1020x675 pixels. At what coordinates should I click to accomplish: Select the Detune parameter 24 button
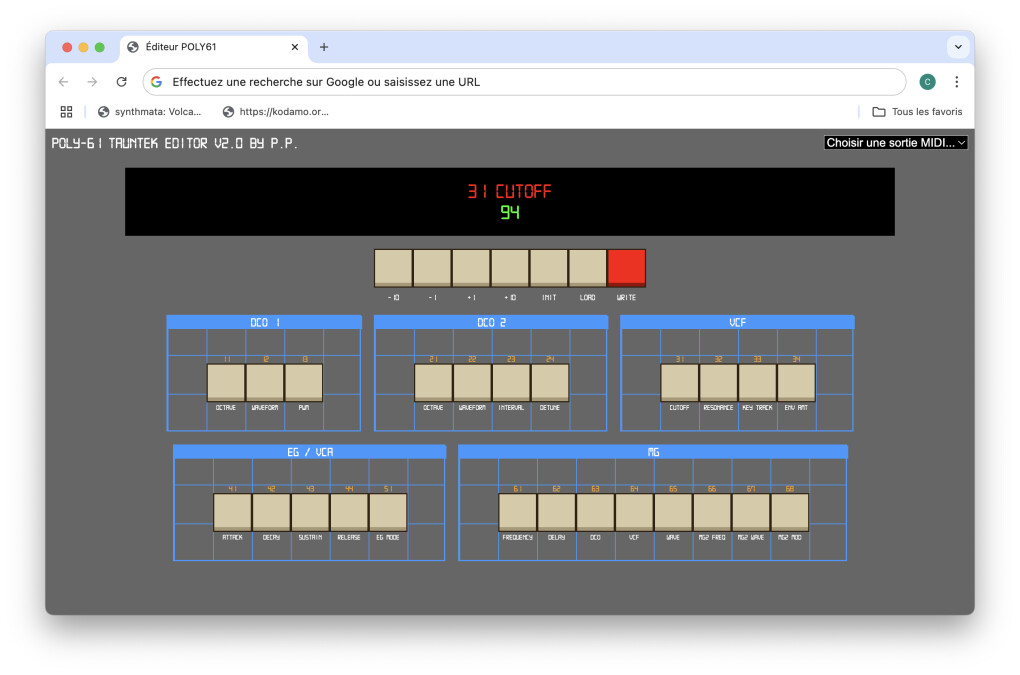(x=550, y=382)
